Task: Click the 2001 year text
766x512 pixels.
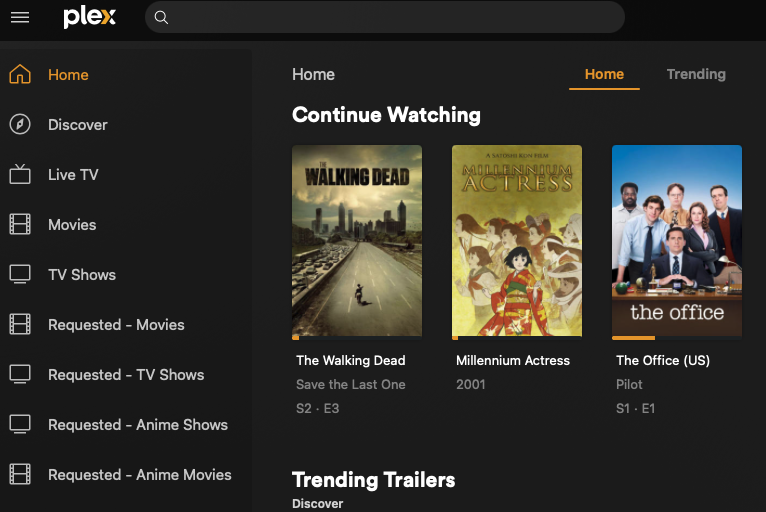Action: (470, 384)
